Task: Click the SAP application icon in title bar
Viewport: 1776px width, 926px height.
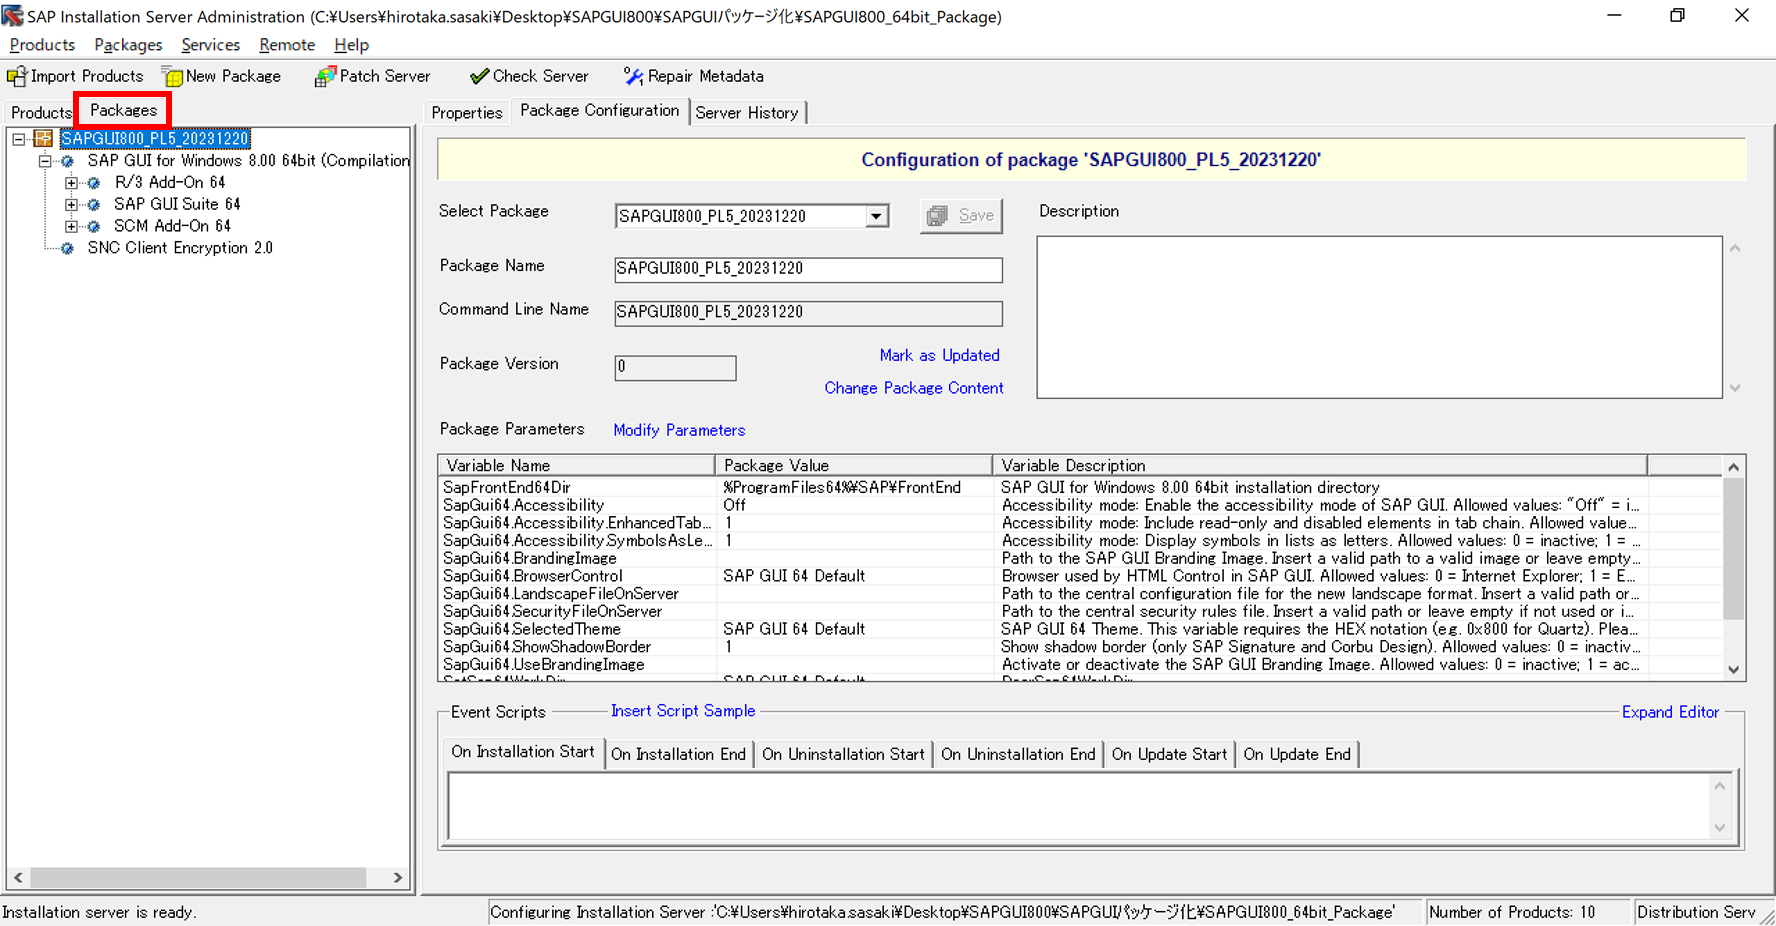Action: click(12, 16)
